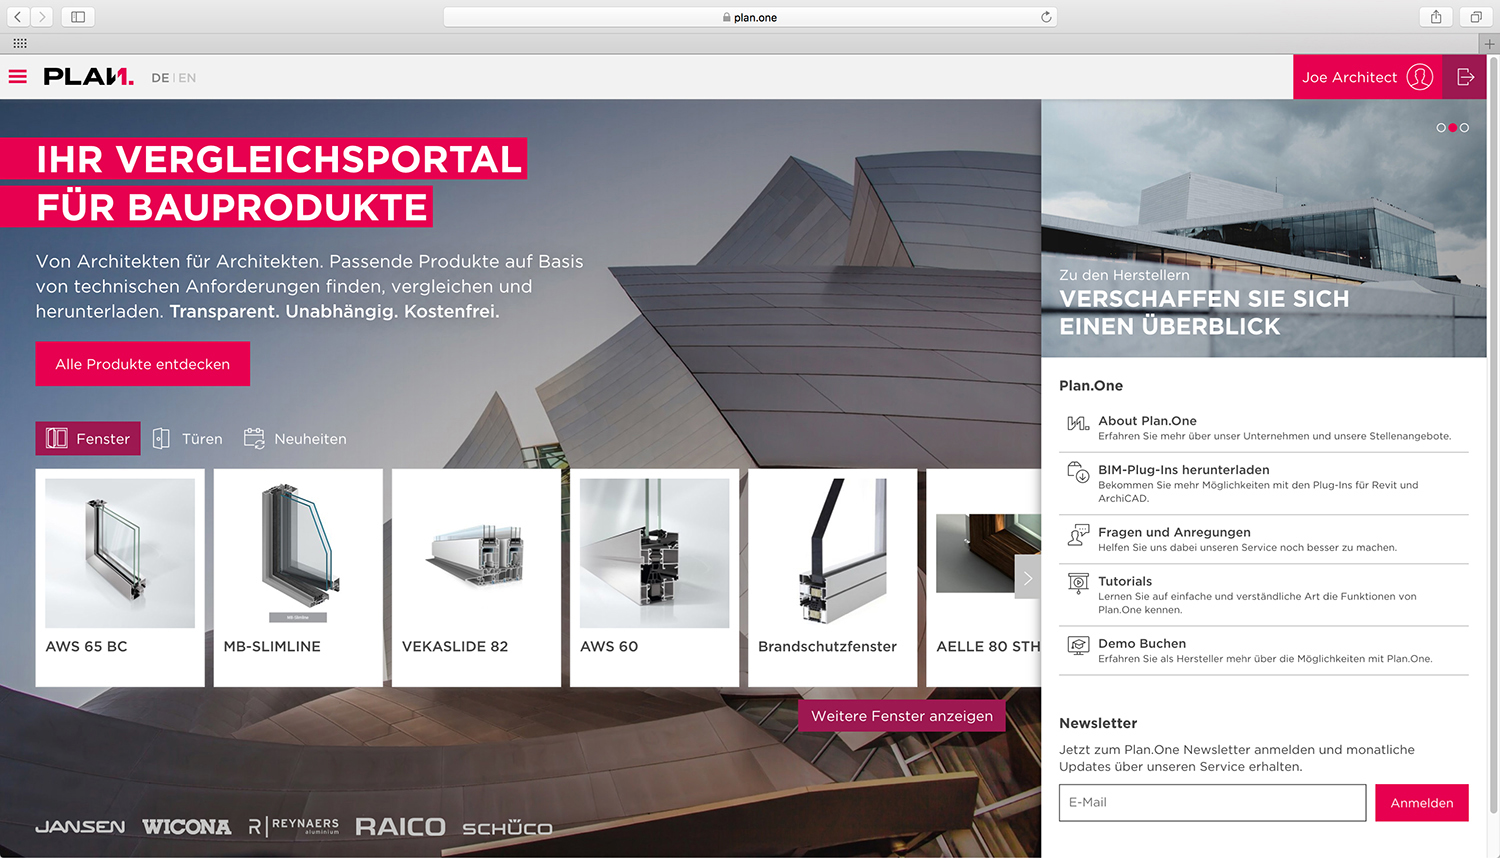Select the second carousel indicator dot
The image size is (1500, 858).
tap(1452, 128)
